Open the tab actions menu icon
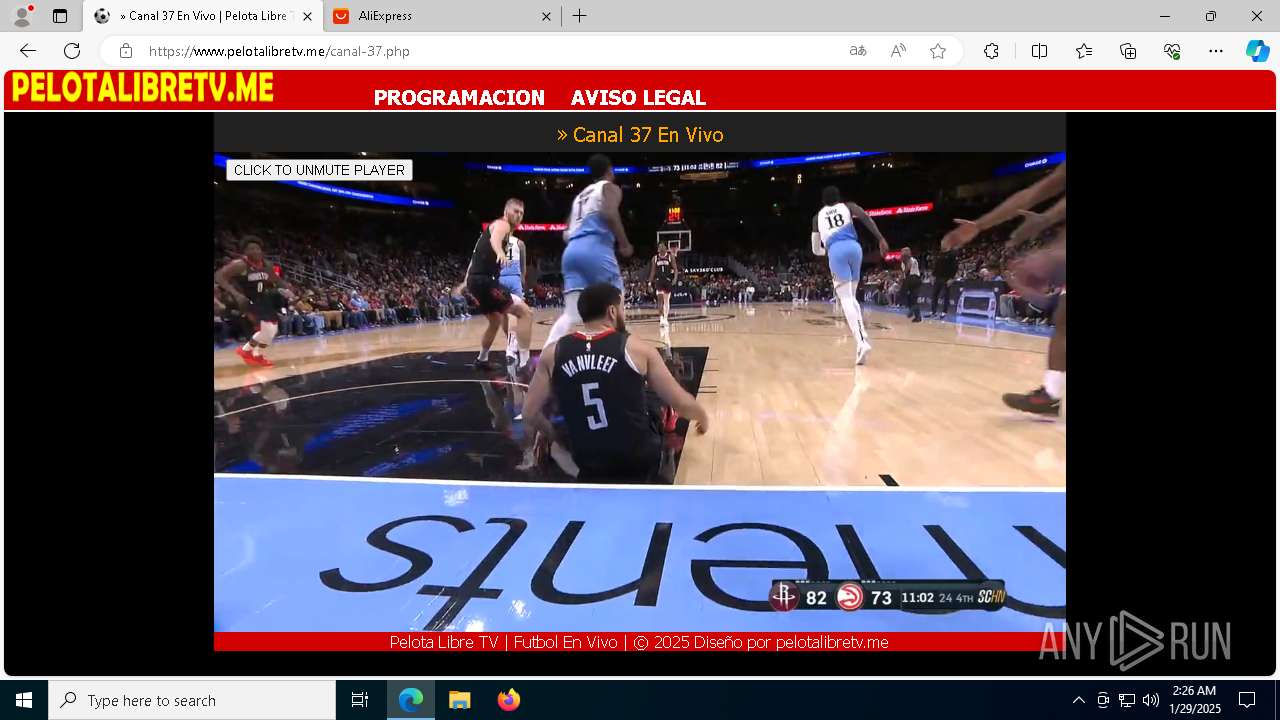 [x=60, y=16]
